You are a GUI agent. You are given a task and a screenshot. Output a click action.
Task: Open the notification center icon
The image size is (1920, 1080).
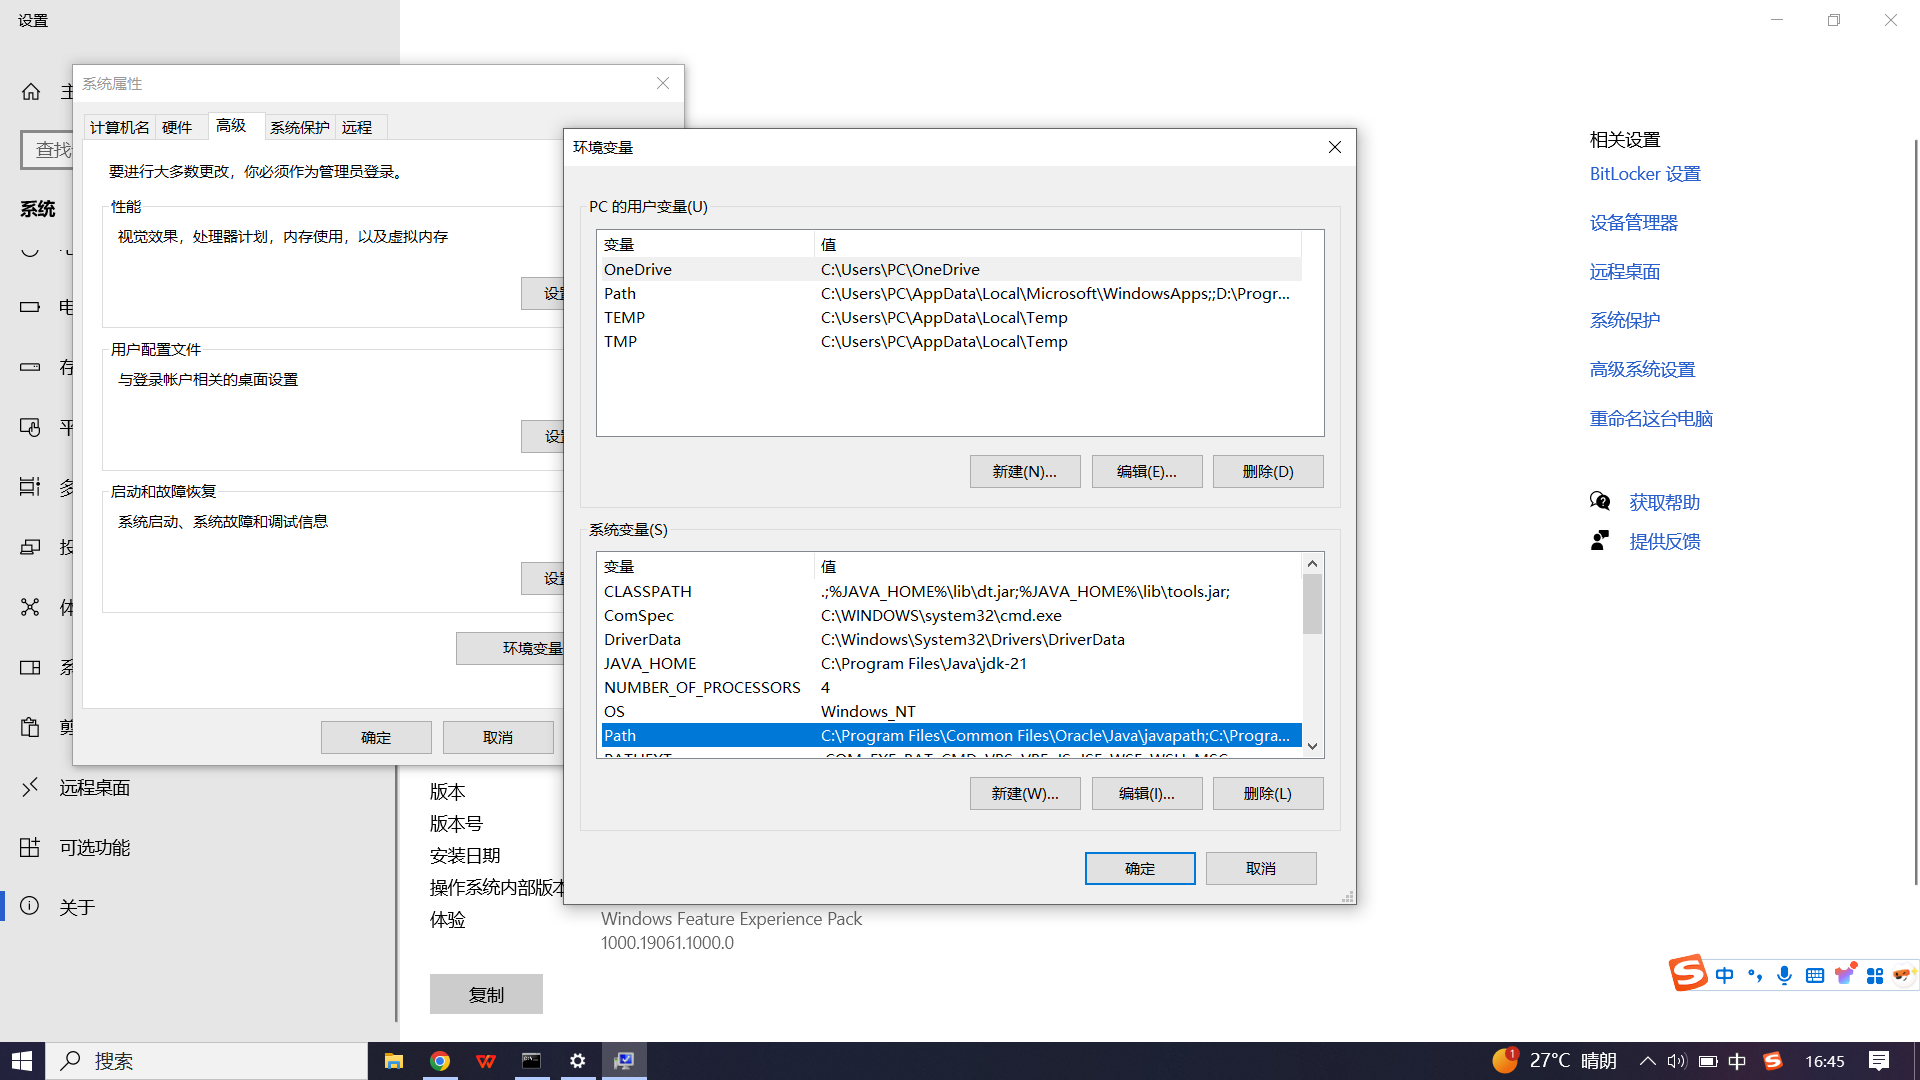pos(1879,1061)
